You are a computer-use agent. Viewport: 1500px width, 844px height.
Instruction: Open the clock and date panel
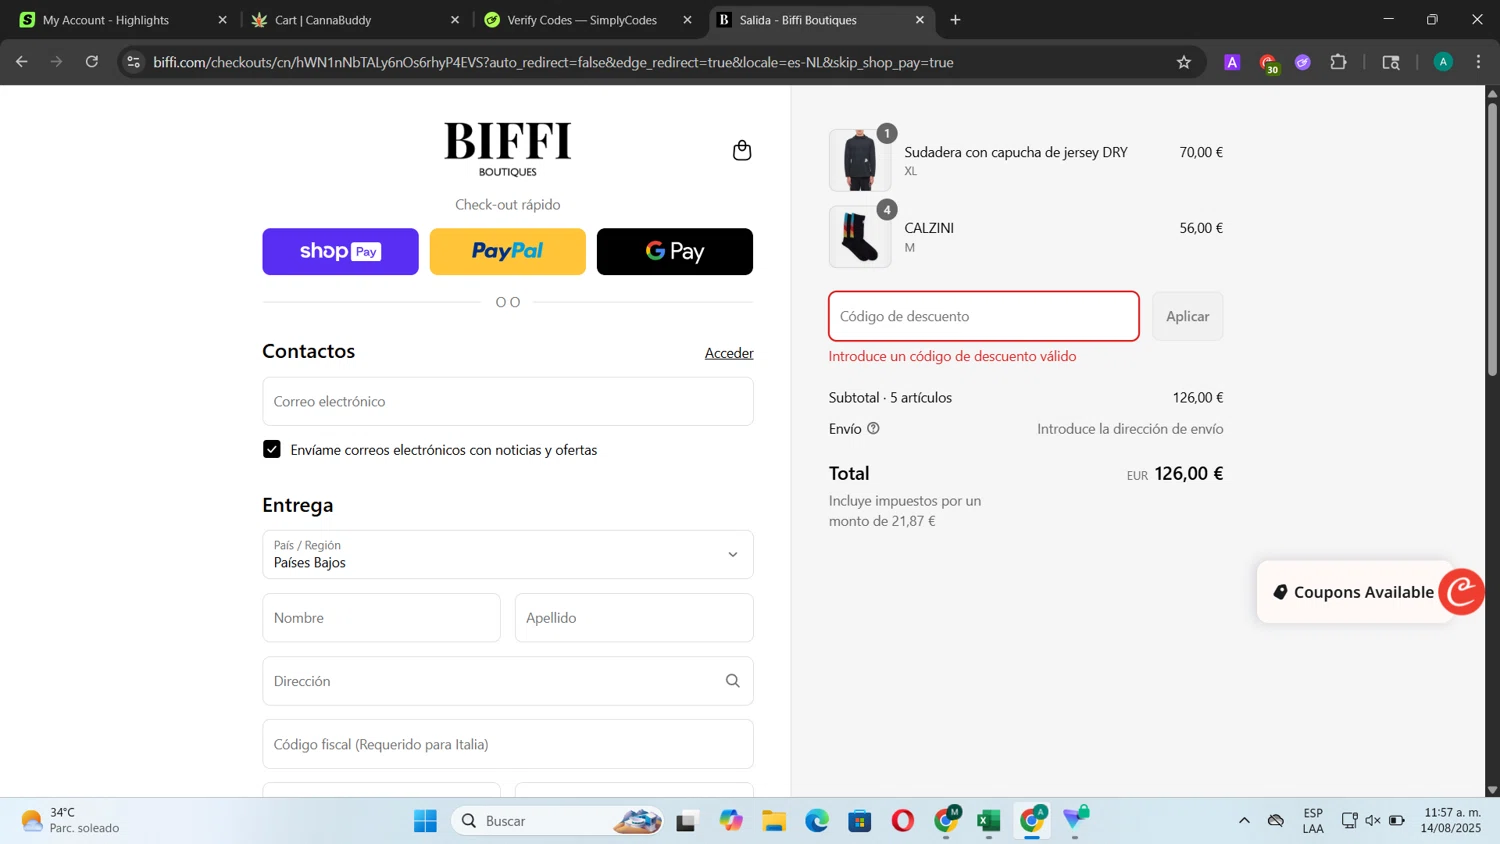tap(1452, 821)
